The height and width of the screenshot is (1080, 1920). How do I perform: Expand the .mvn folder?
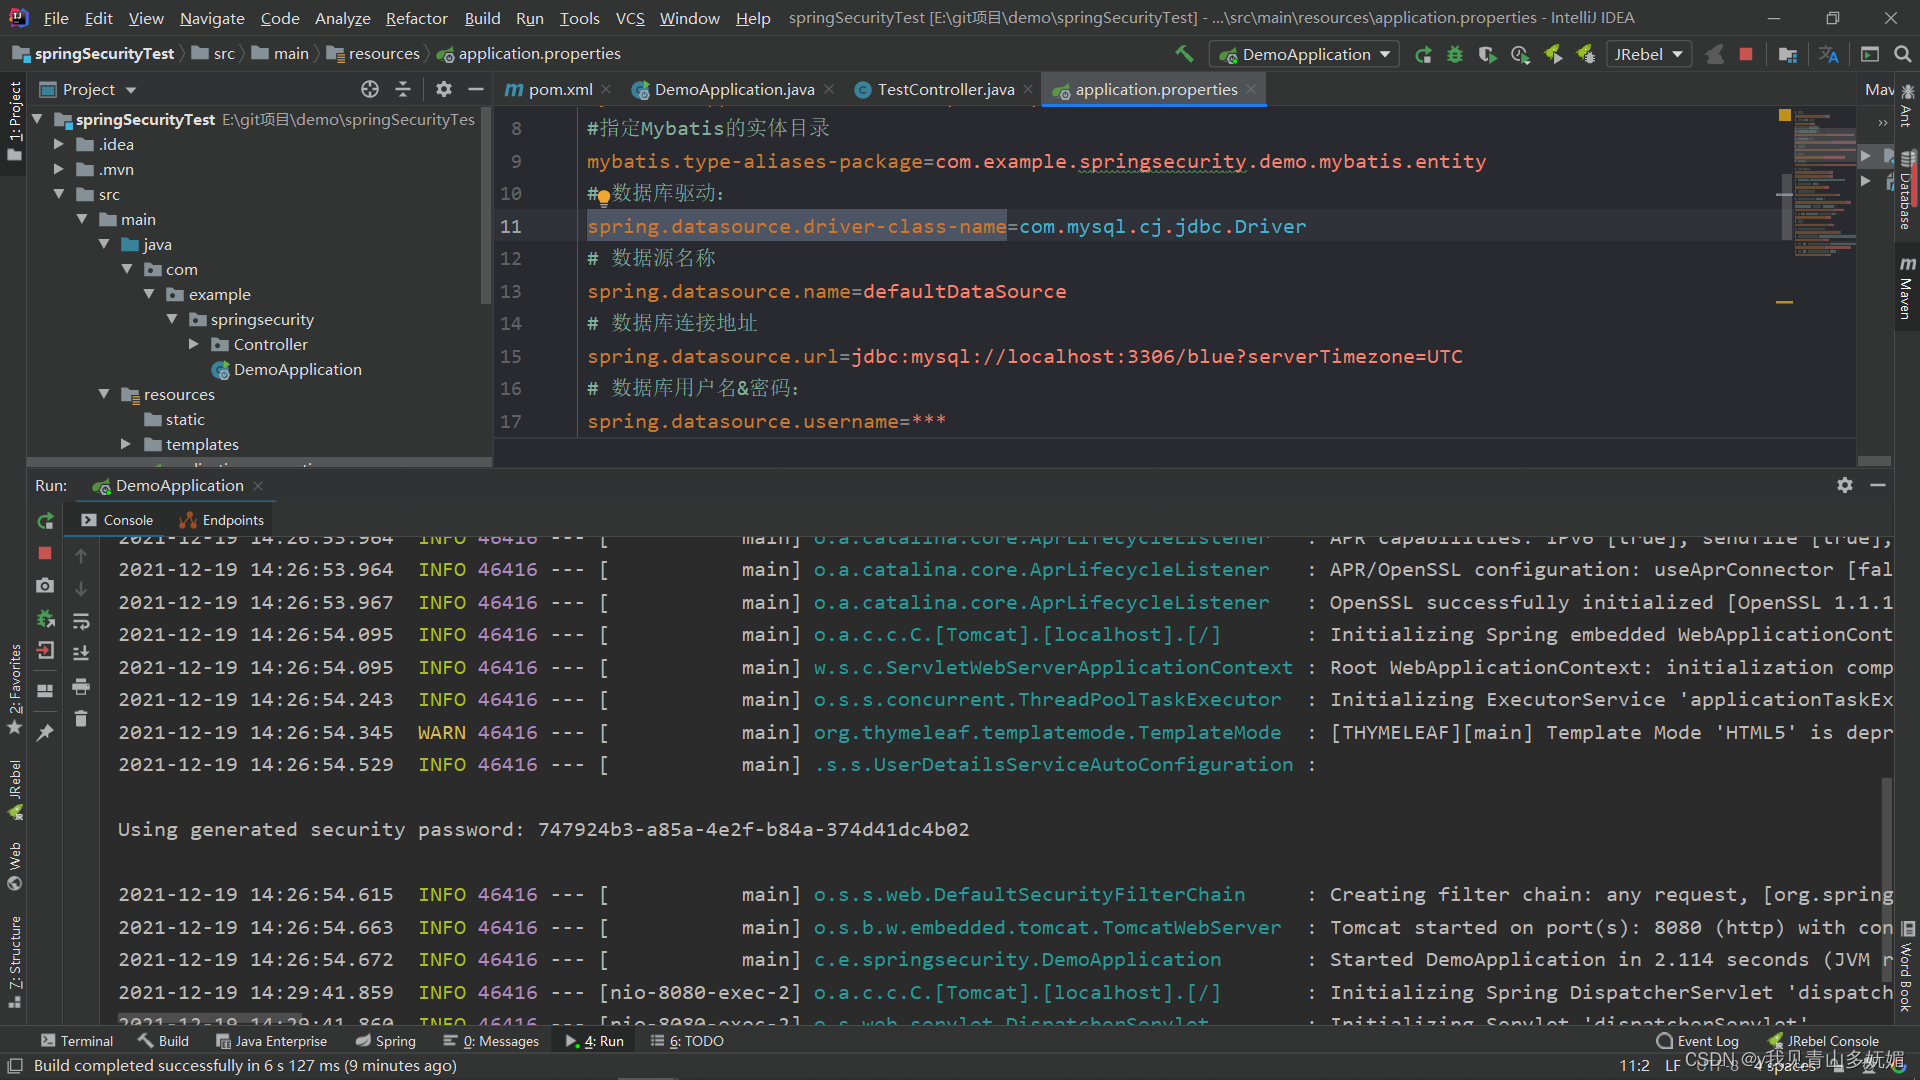[59, 169]
